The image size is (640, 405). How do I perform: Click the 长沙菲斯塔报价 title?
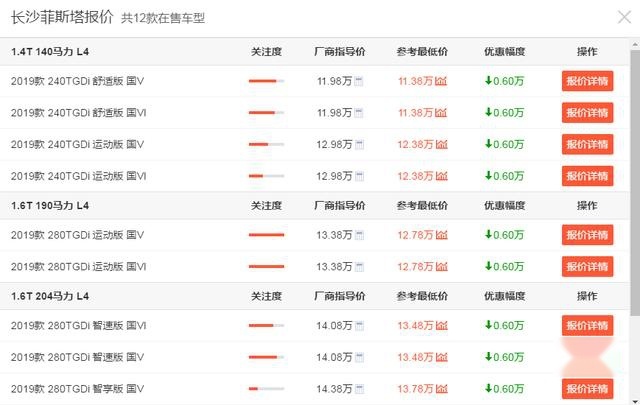62,17
